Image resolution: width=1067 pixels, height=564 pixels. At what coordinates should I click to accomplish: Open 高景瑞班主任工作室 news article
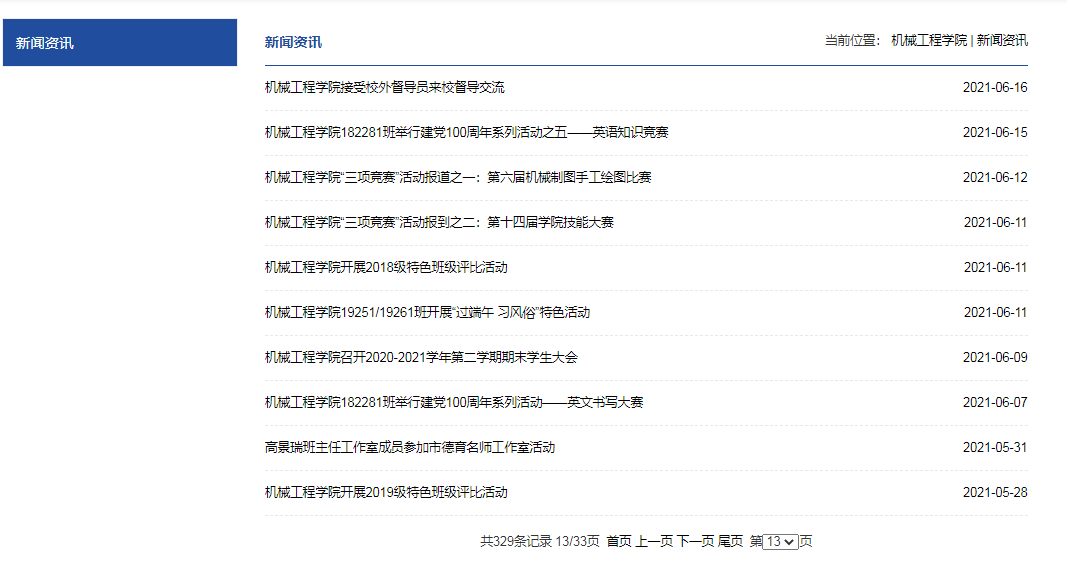(x=409, y=447)
